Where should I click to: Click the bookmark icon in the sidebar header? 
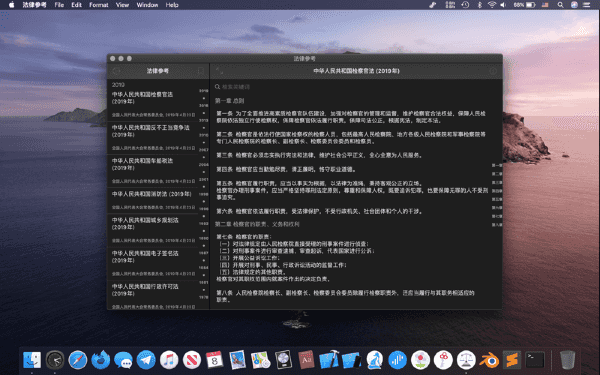(201, 71)
